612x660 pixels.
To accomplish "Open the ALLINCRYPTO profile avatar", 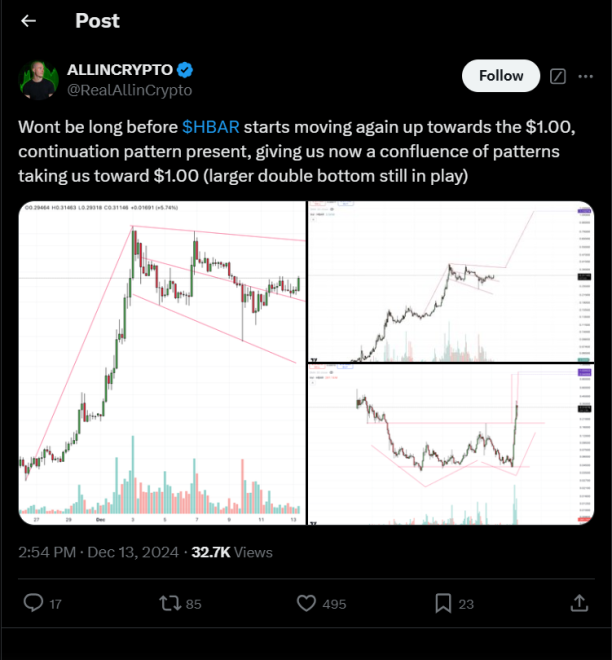I will 38,80.
